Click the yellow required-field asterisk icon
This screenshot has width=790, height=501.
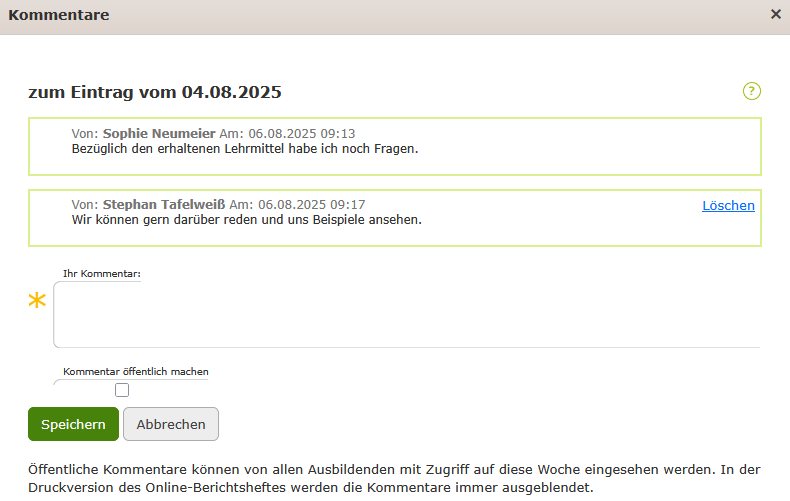[38, 301]
